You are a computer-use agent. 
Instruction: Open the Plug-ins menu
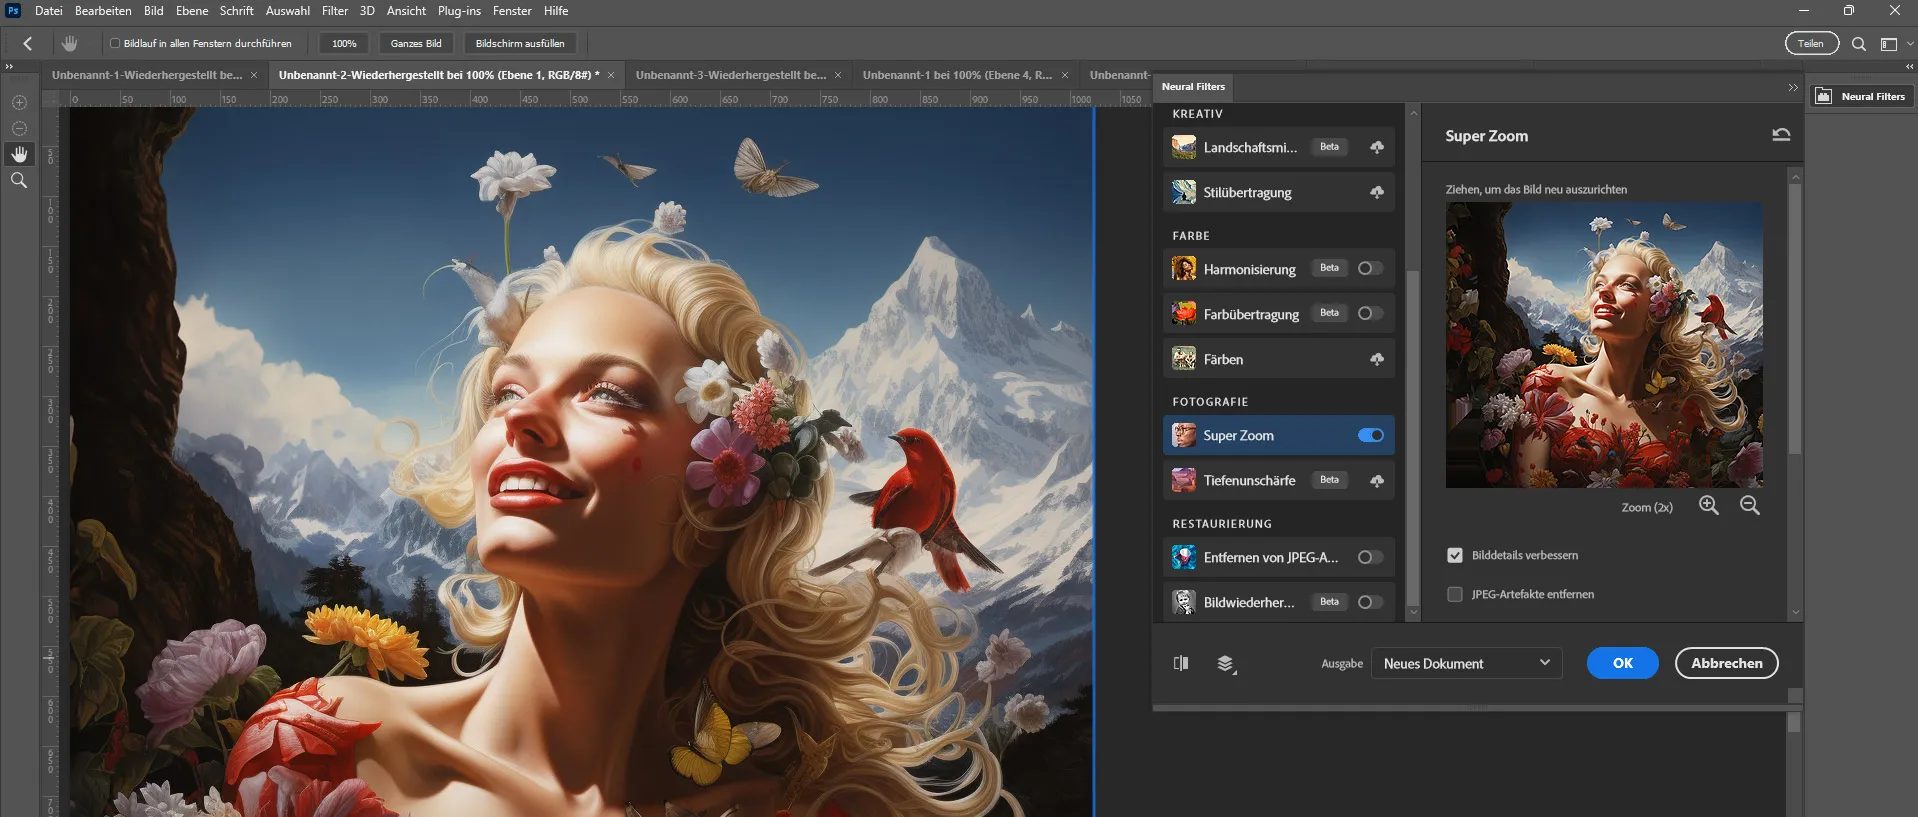click(x=459, y=11)
